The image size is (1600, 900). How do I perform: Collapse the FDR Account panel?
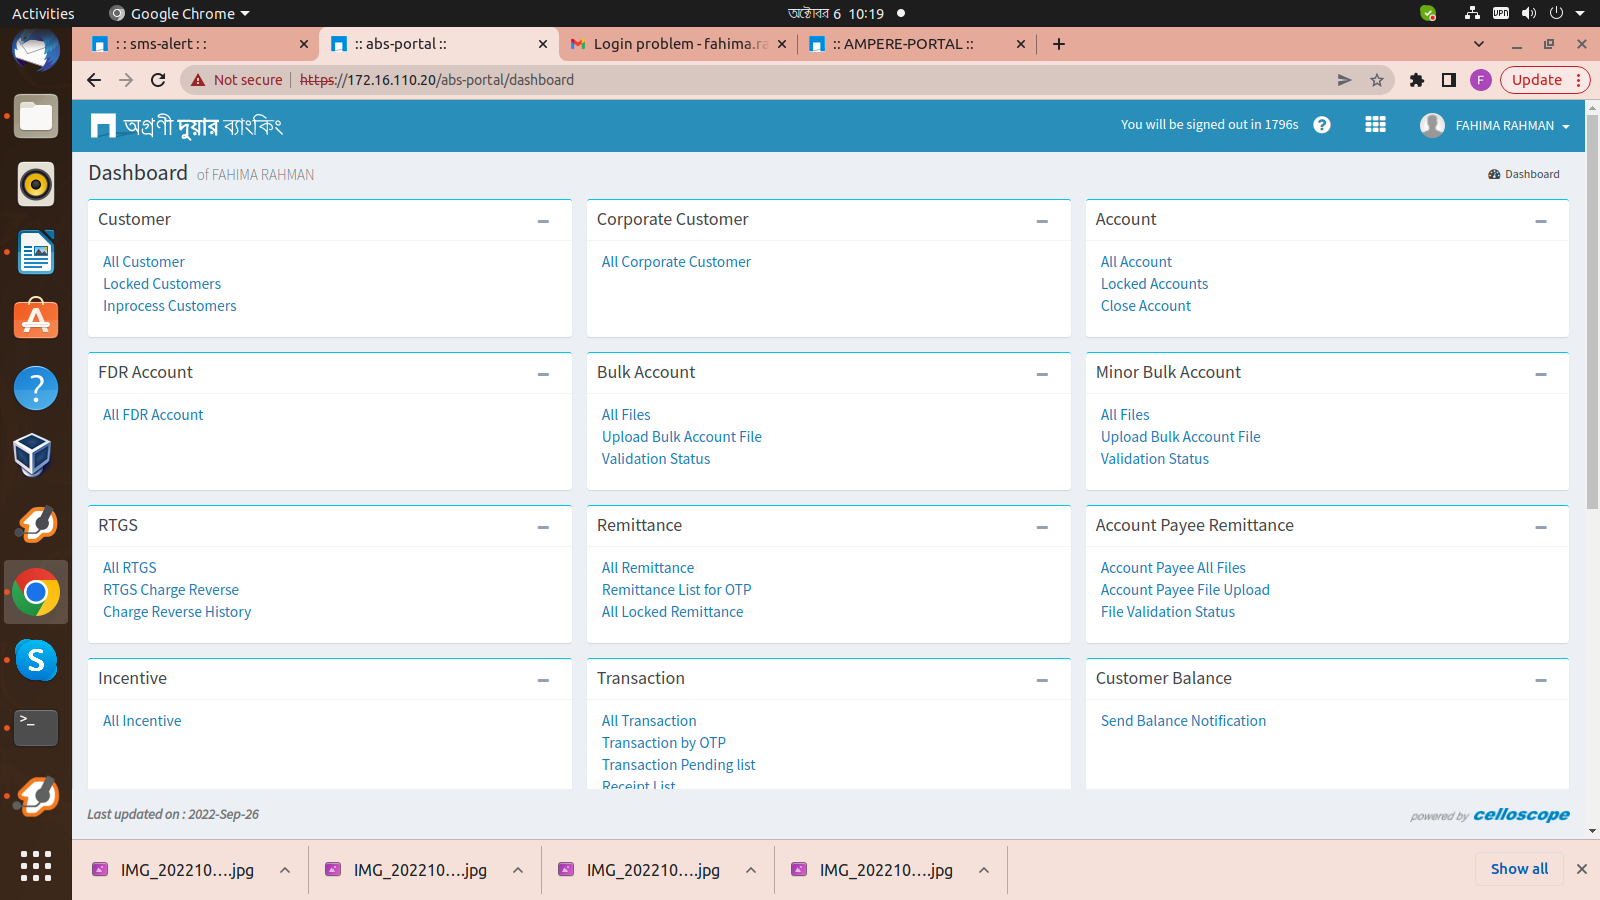click(x=543, y=374)
